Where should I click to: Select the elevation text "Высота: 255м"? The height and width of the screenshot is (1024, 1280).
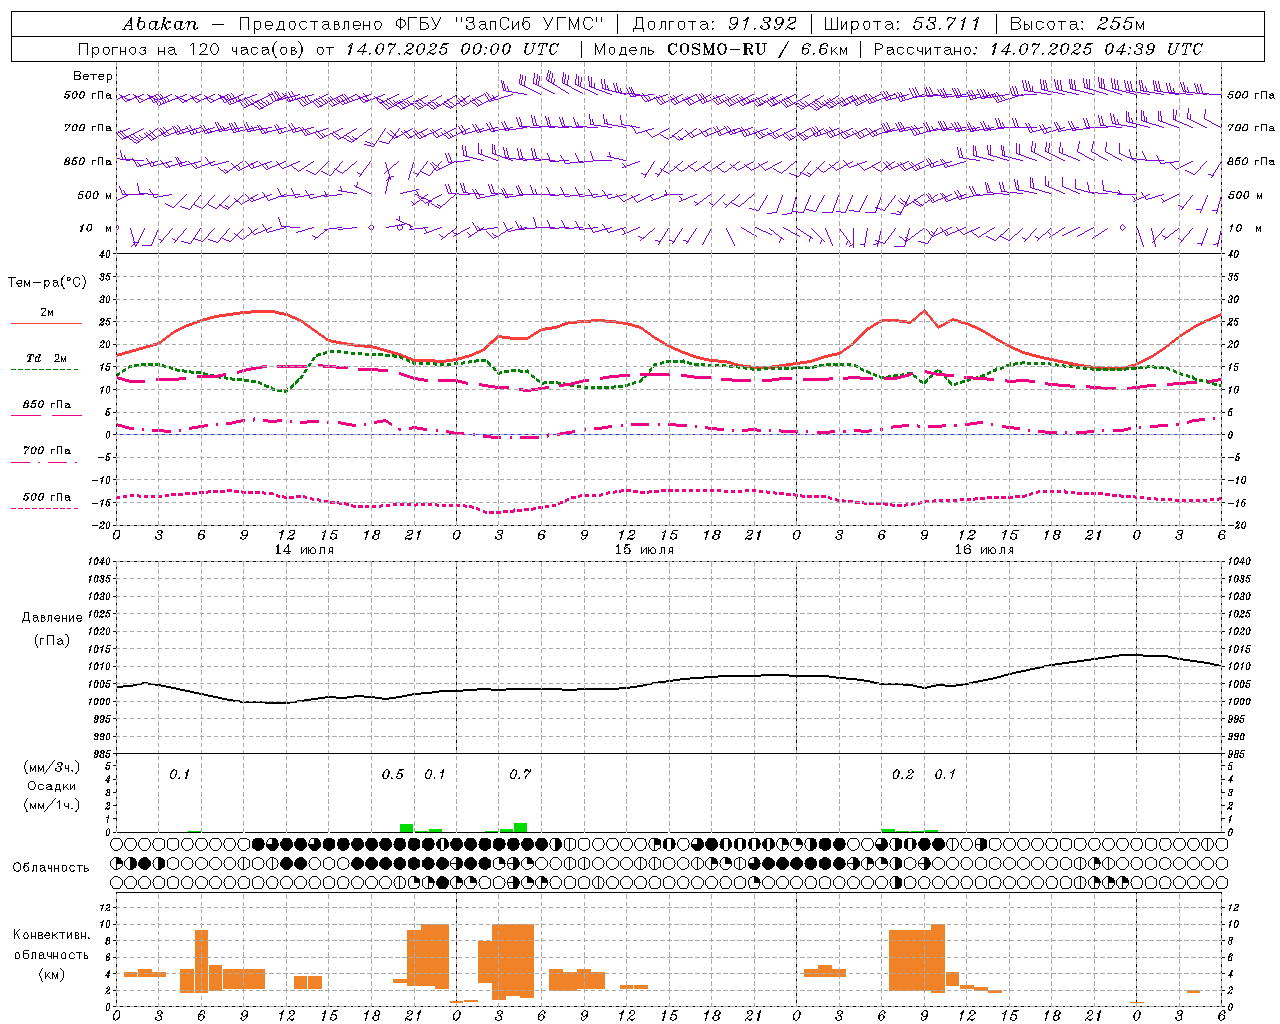[x=1077, y=24]
